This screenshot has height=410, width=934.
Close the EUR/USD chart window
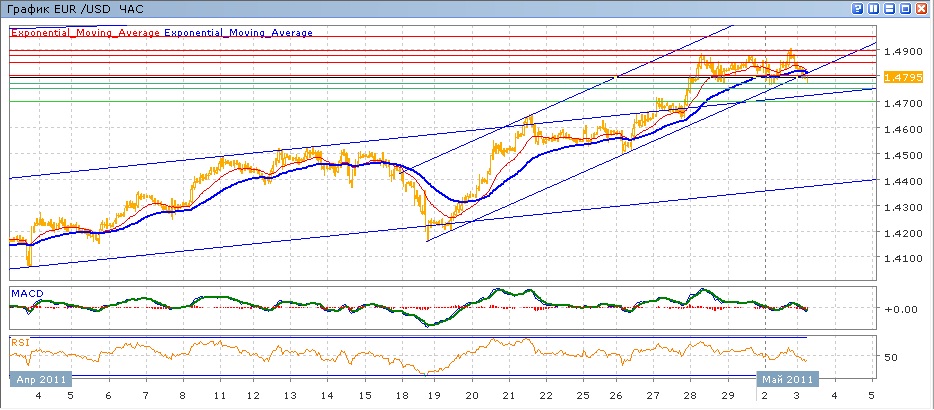(920, 8)
